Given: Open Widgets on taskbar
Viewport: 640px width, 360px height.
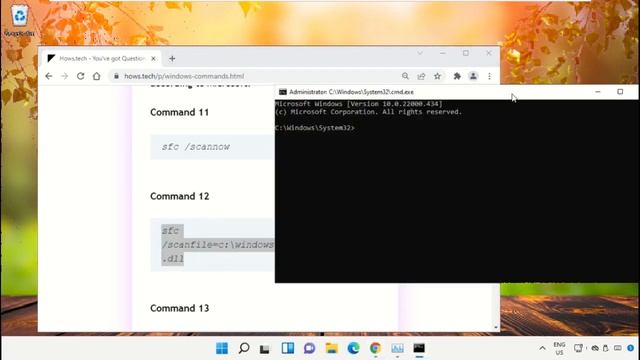Looking at the screenshot, I should 288,348.
